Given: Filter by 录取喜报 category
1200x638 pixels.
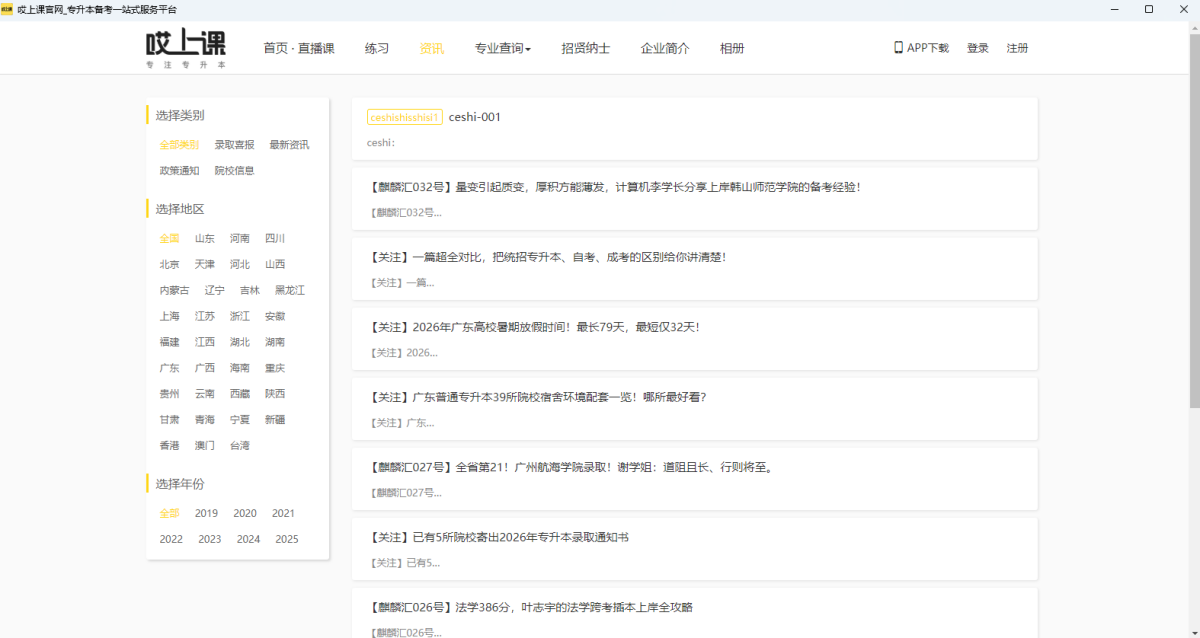Looking at the screenshot, I should coord(234,145).
